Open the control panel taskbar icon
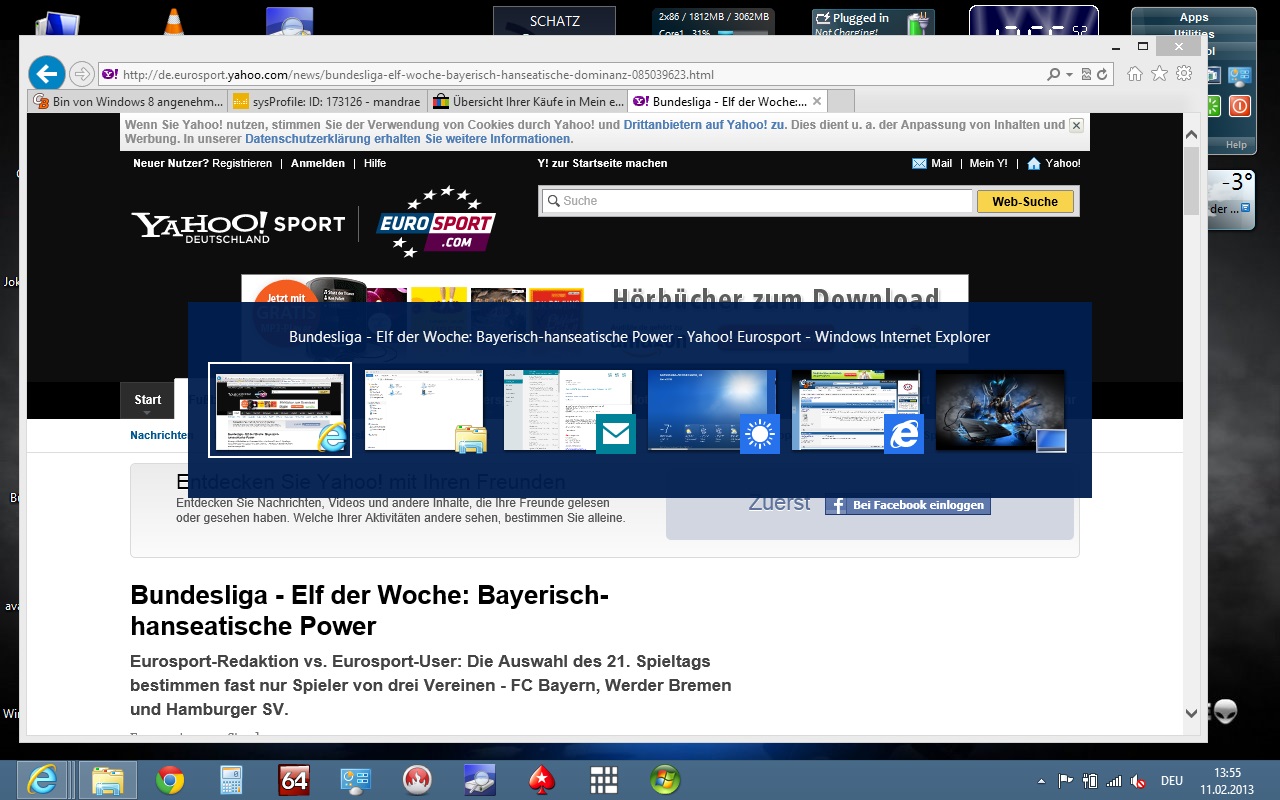 (356, 780)
